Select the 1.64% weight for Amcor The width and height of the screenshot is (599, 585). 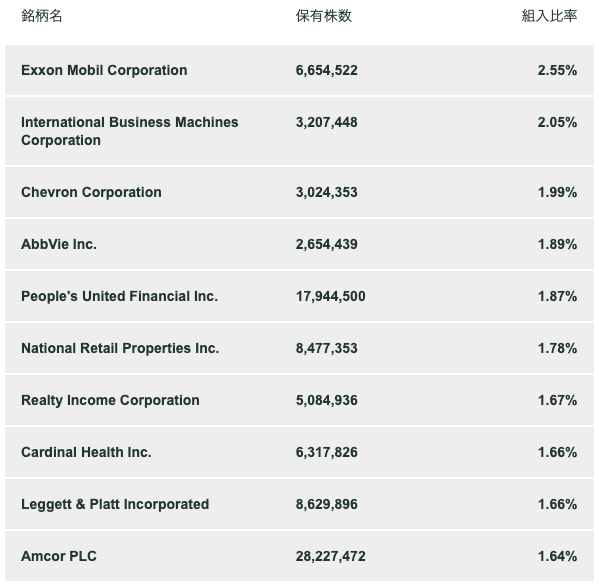pos(557,556)
